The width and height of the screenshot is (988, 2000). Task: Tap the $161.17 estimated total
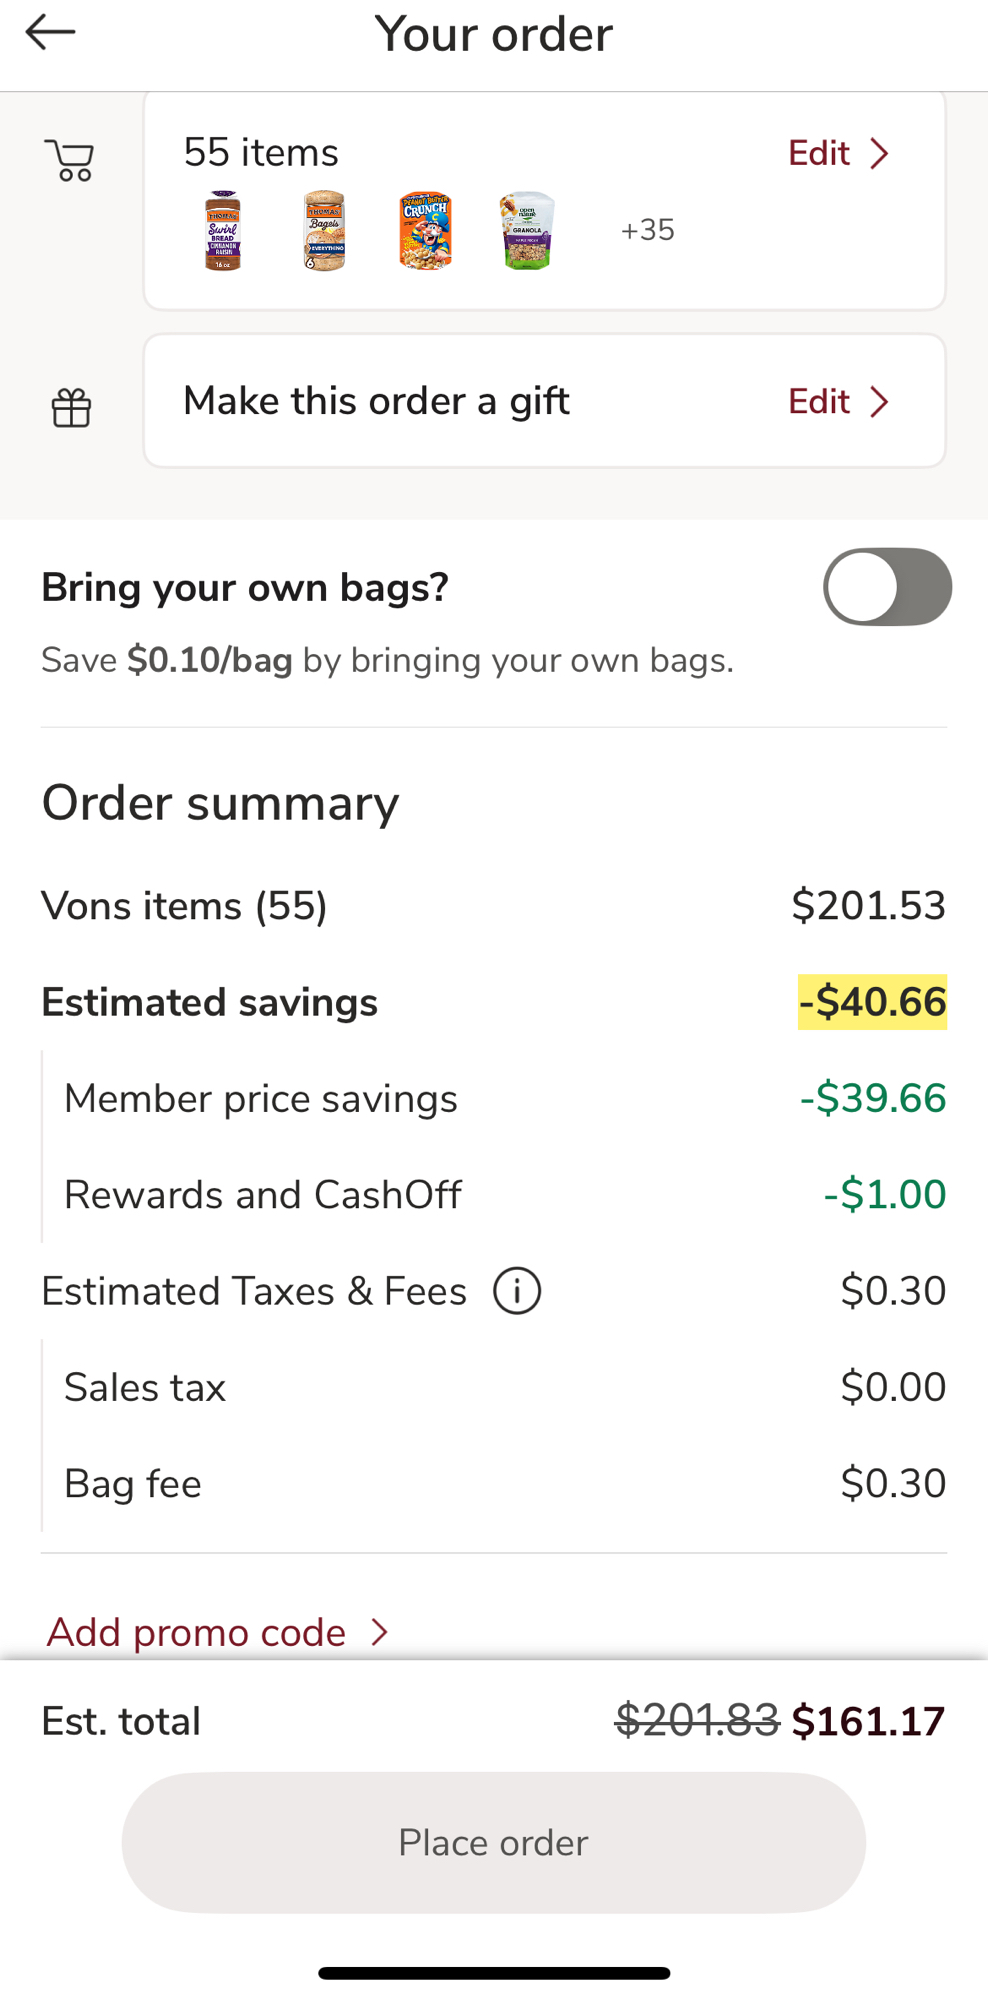pyautogui.click(x=868, y=1721)
